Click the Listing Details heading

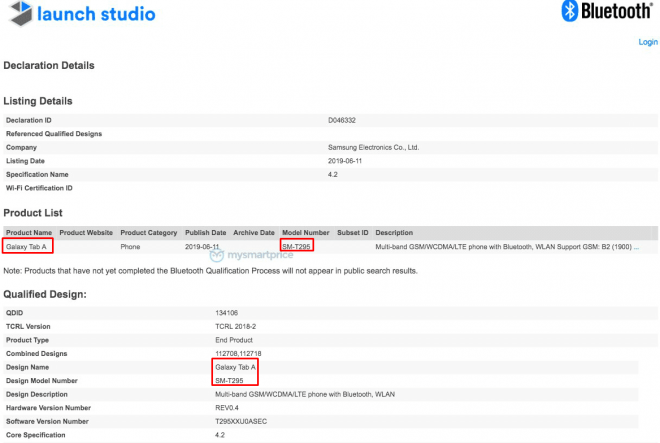tap(38, 101)
